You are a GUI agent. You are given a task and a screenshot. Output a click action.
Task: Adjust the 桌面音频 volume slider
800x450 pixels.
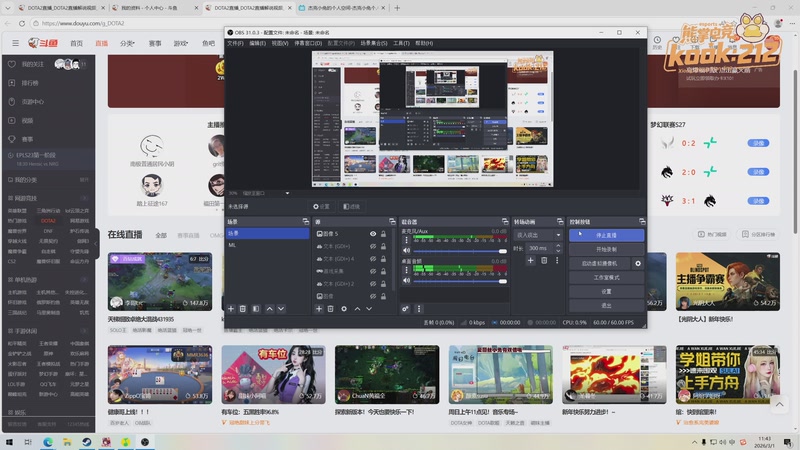tap(460, 281)
